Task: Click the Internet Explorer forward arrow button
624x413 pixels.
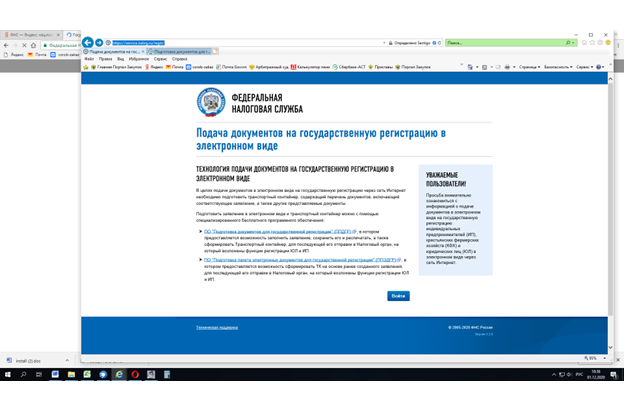Action: tap(99, 43)
